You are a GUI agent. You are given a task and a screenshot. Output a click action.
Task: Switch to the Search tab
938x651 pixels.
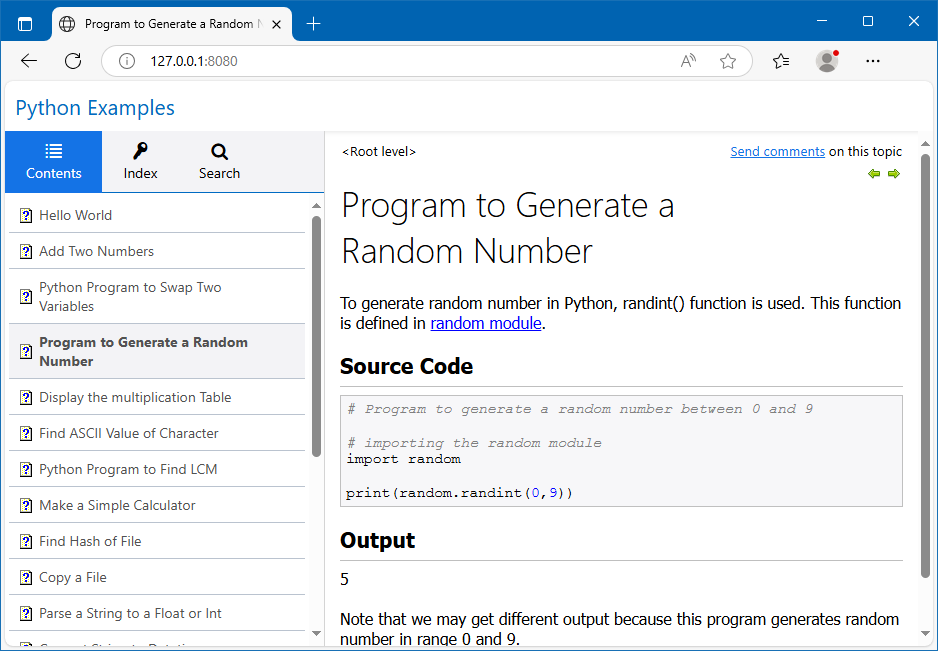click(x=220, y=162)
